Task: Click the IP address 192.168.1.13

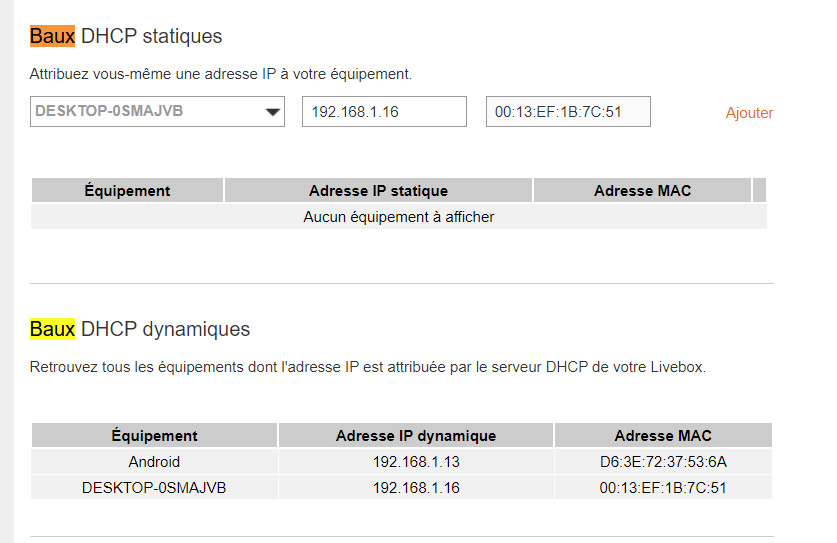Action: point(416,462)
